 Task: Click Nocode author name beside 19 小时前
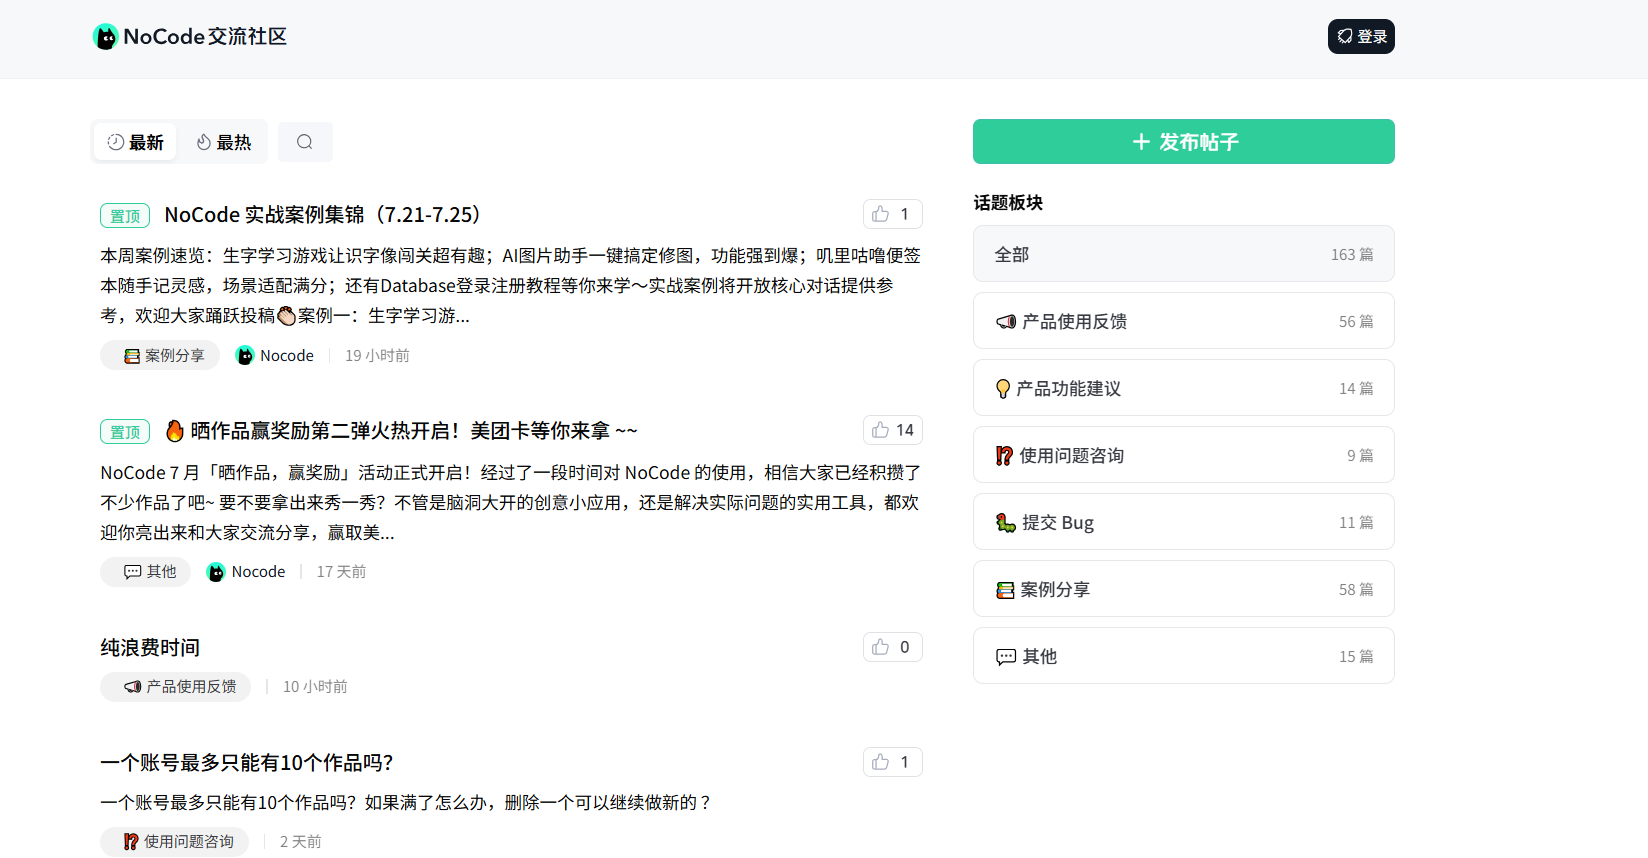tap(287, 356)
